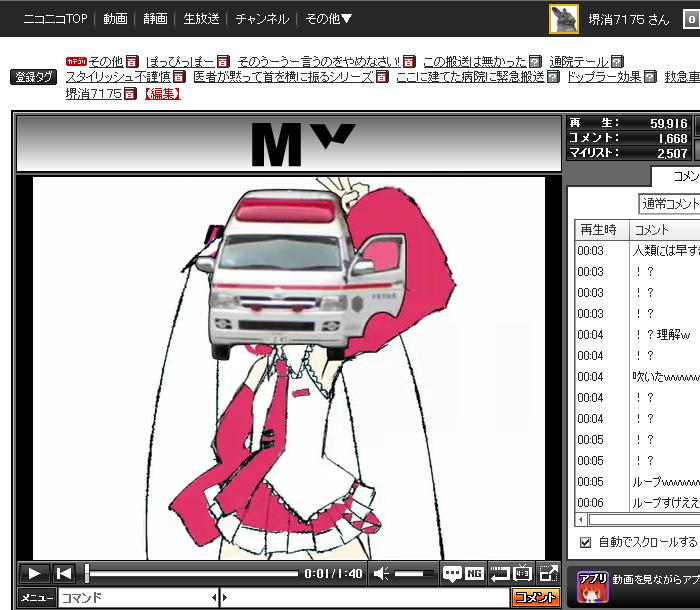This screenshot has width=700, height=610.
Task: Open the 堺消7175 tag link
Action: pyautogui.click(x=94, y=93)
